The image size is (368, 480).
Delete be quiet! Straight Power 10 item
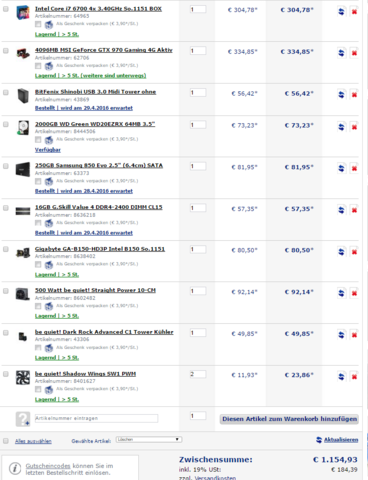(x=354, y=293)
